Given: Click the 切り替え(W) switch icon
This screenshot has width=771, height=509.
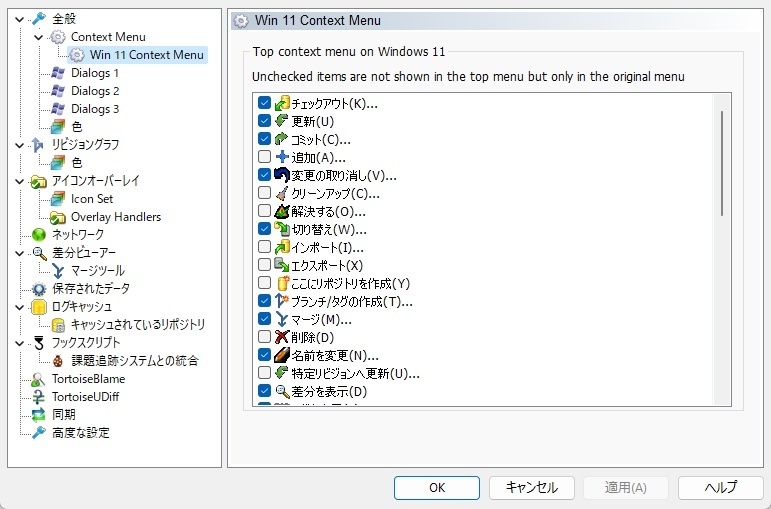Looking at the screenshot, I should coord(282,229).
